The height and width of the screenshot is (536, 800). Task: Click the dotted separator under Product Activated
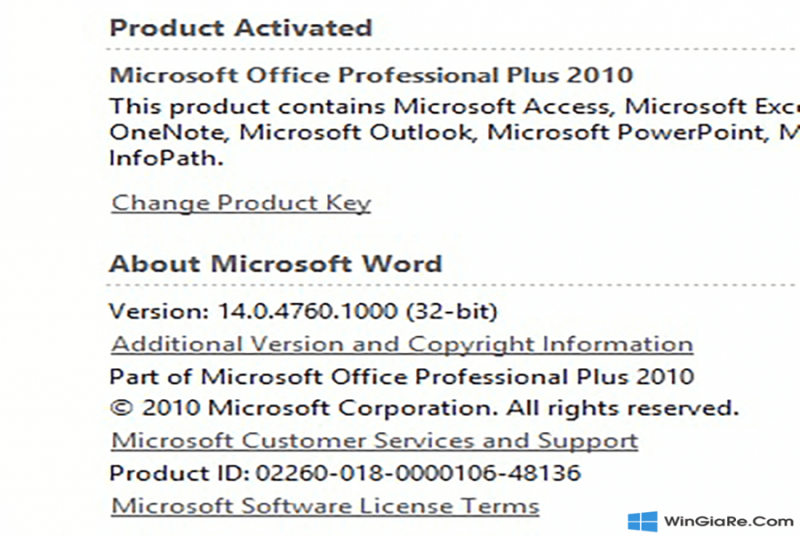coord(453,49)
